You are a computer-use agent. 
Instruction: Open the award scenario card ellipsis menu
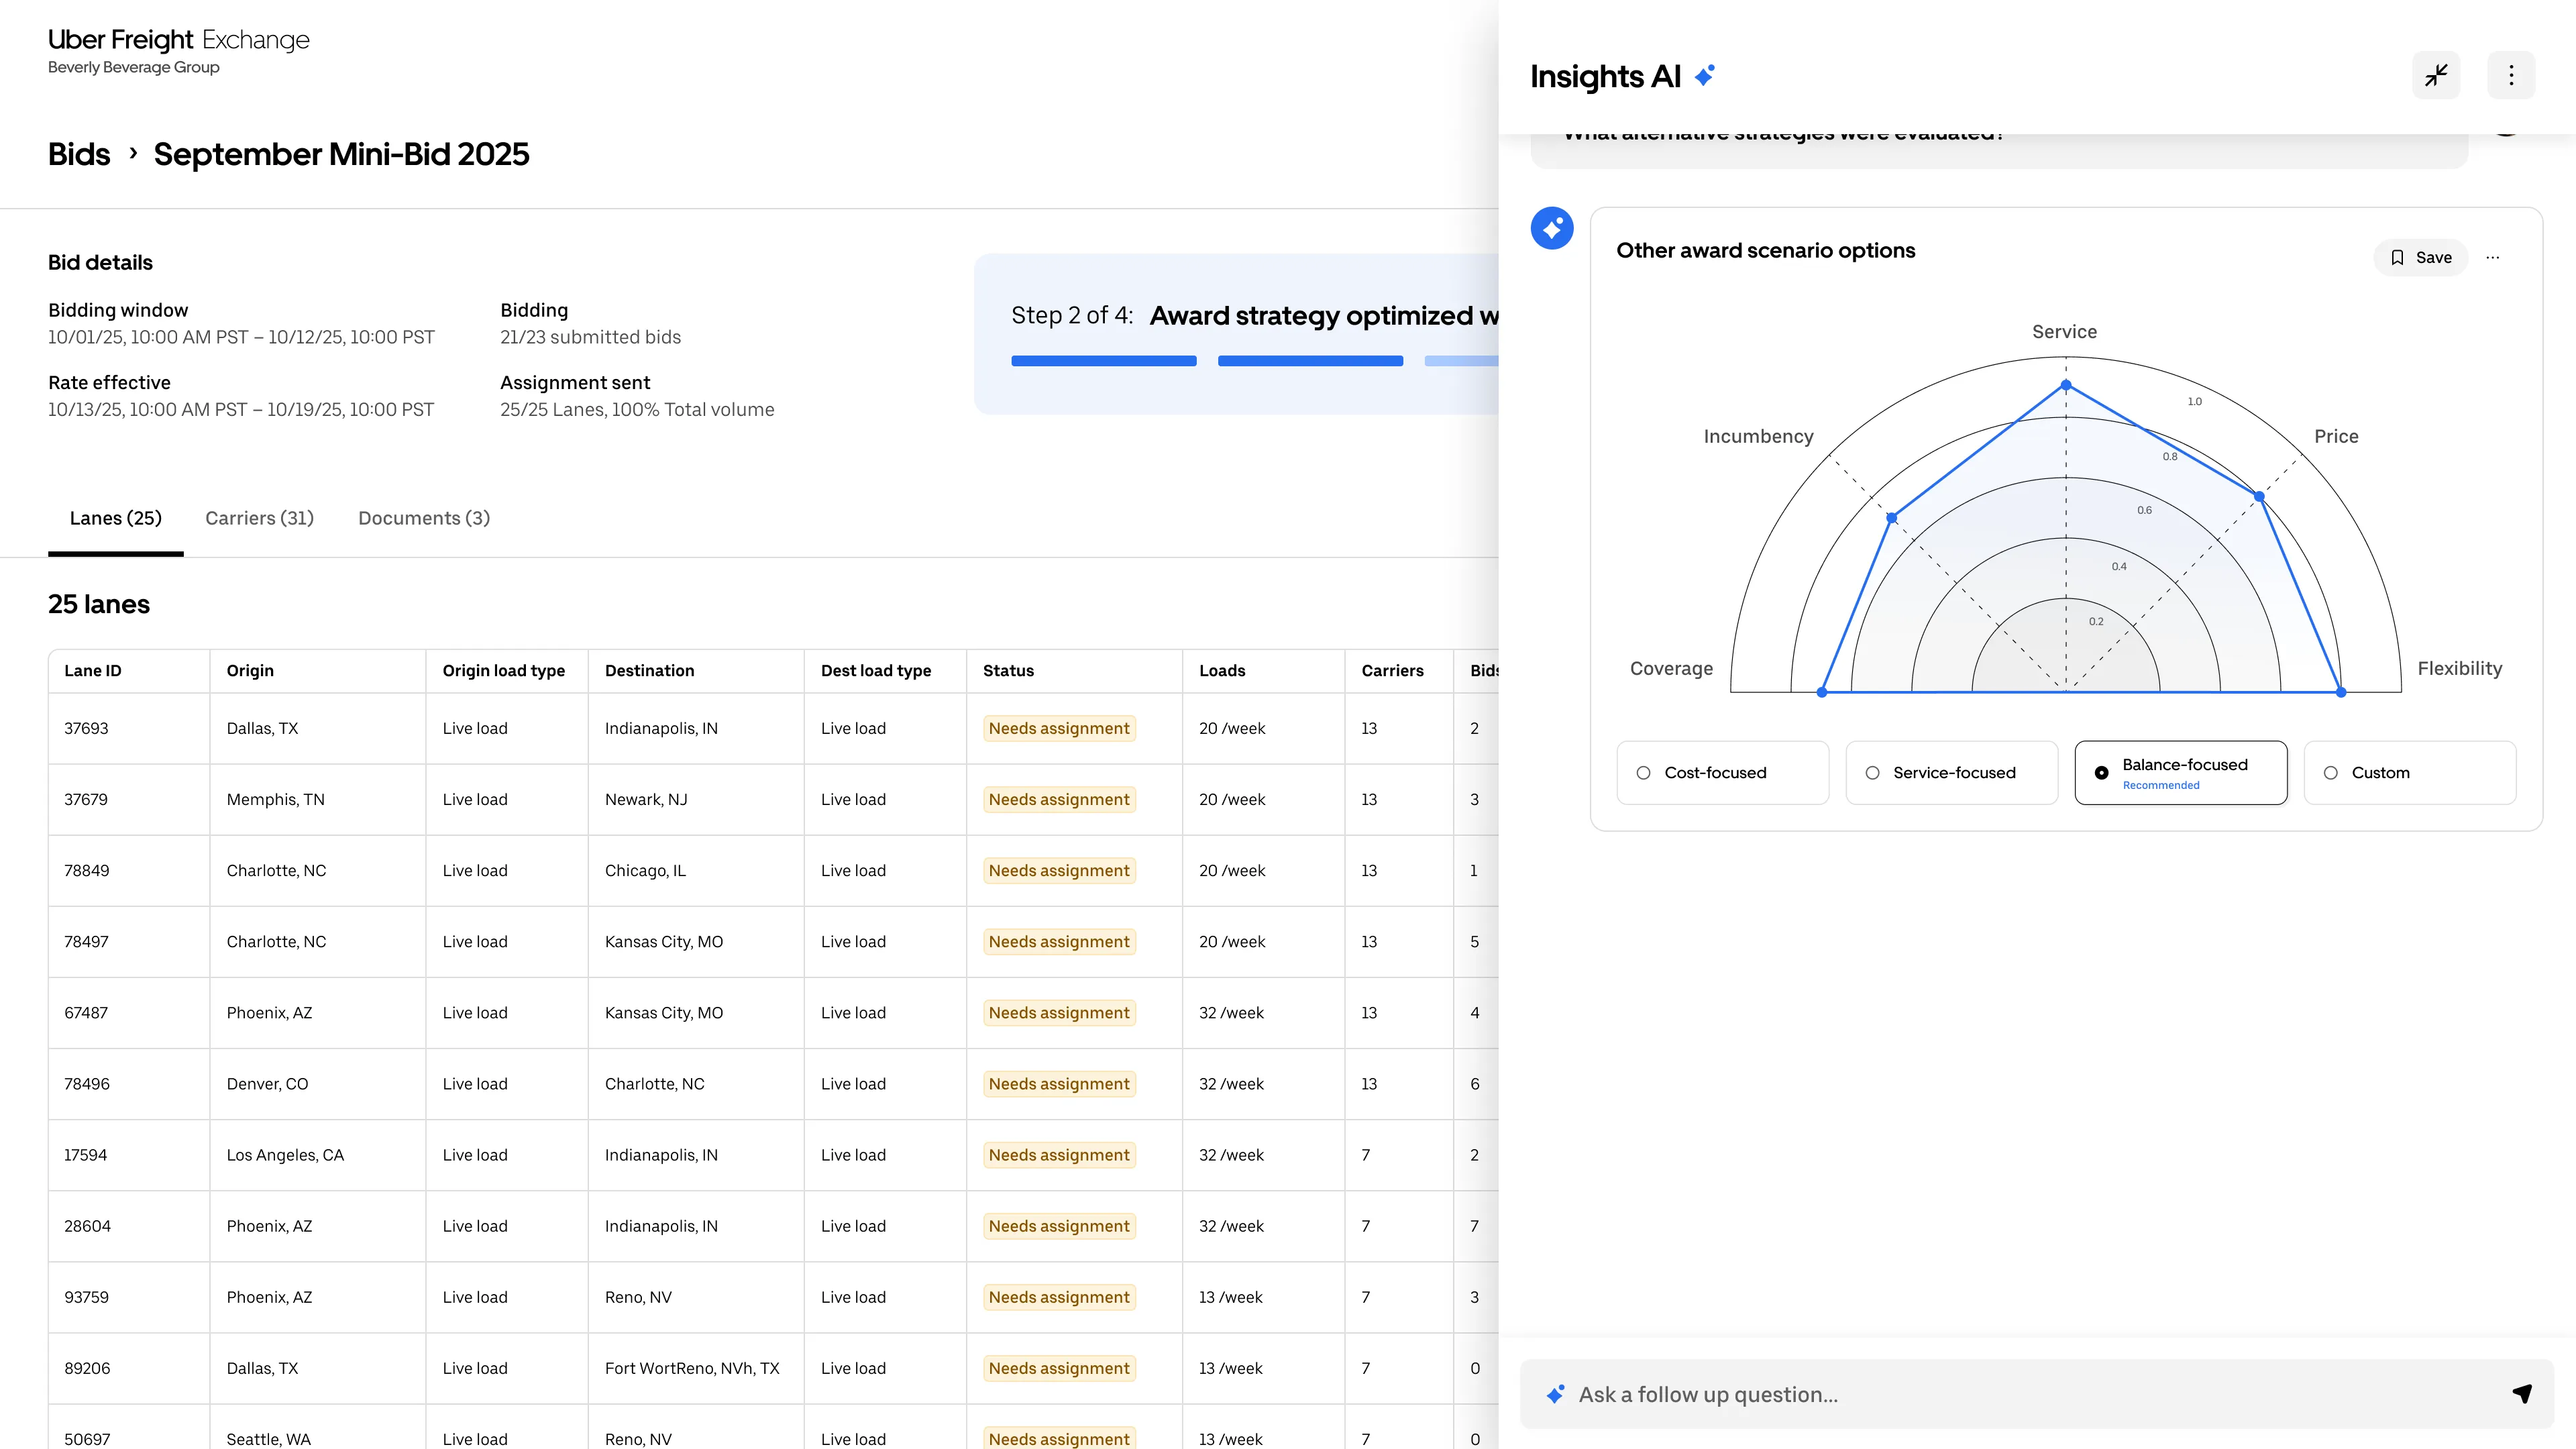pos(2493,257)
